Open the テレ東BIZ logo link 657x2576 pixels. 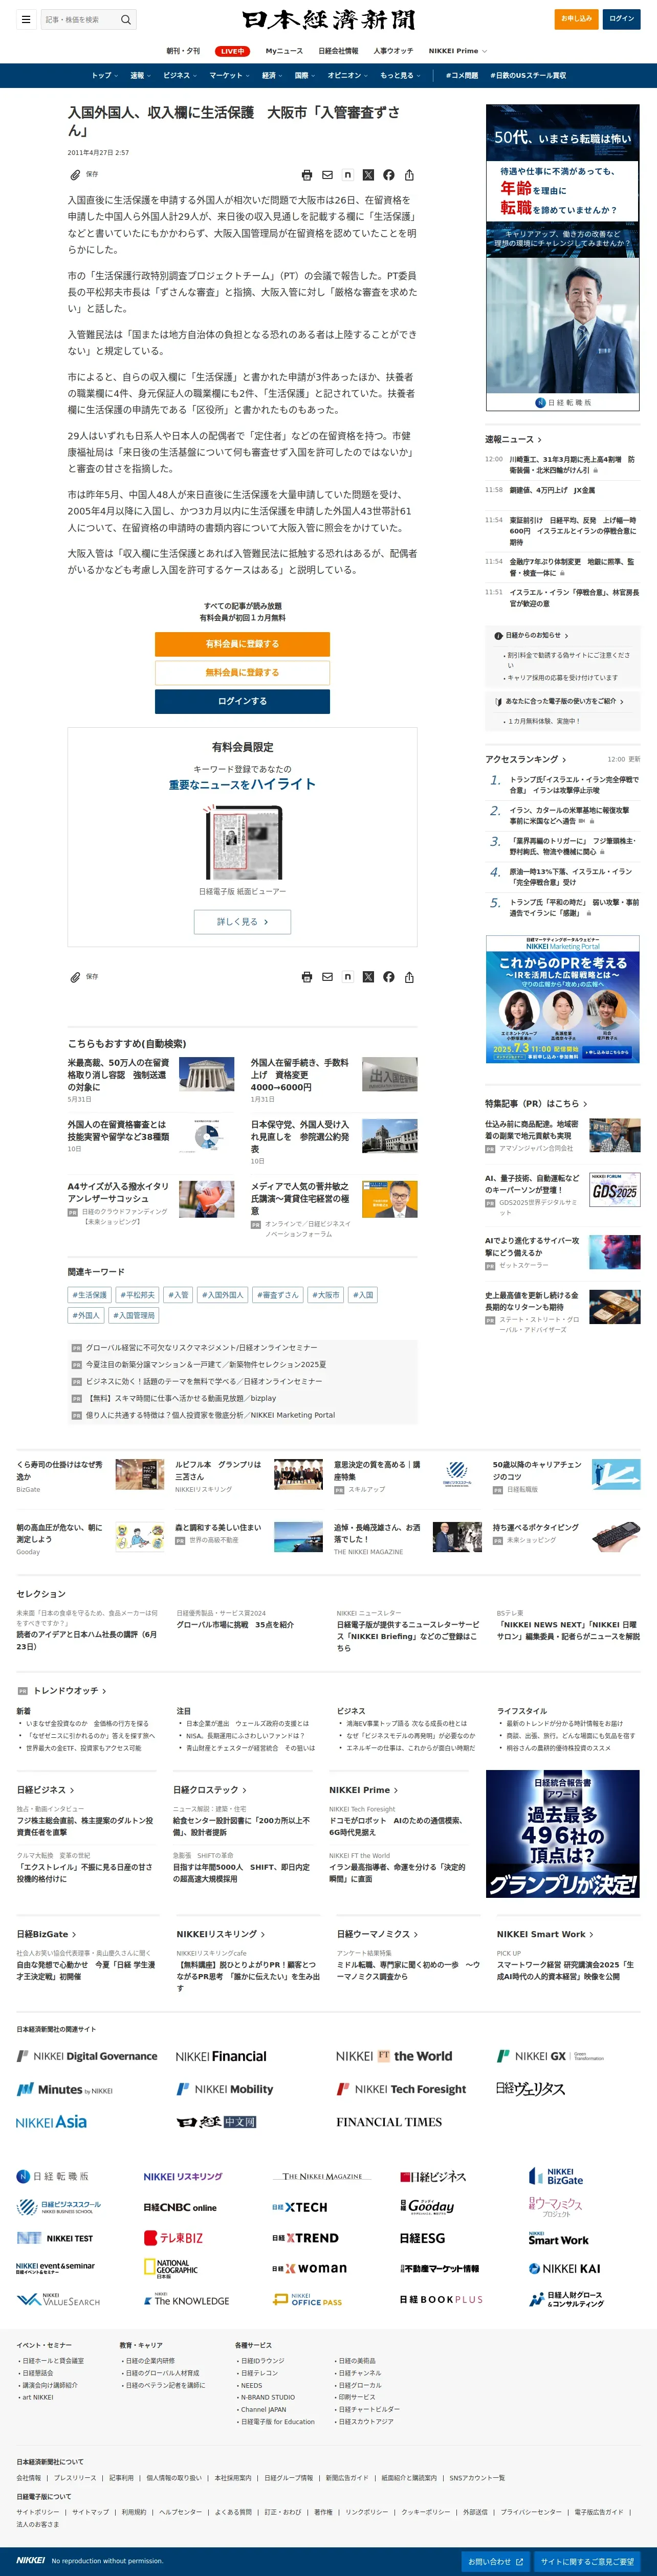tap(173, 2238)
